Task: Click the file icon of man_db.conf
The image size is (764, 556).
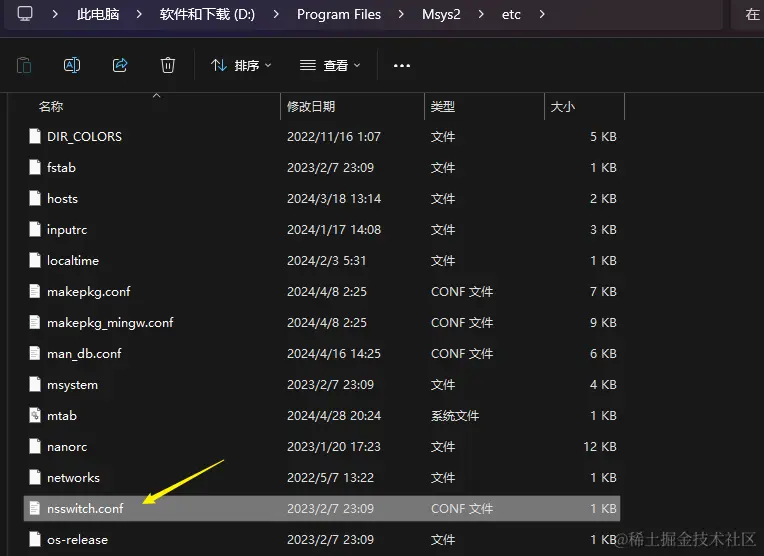Action: pyautogui.click(x=35, y=353)
